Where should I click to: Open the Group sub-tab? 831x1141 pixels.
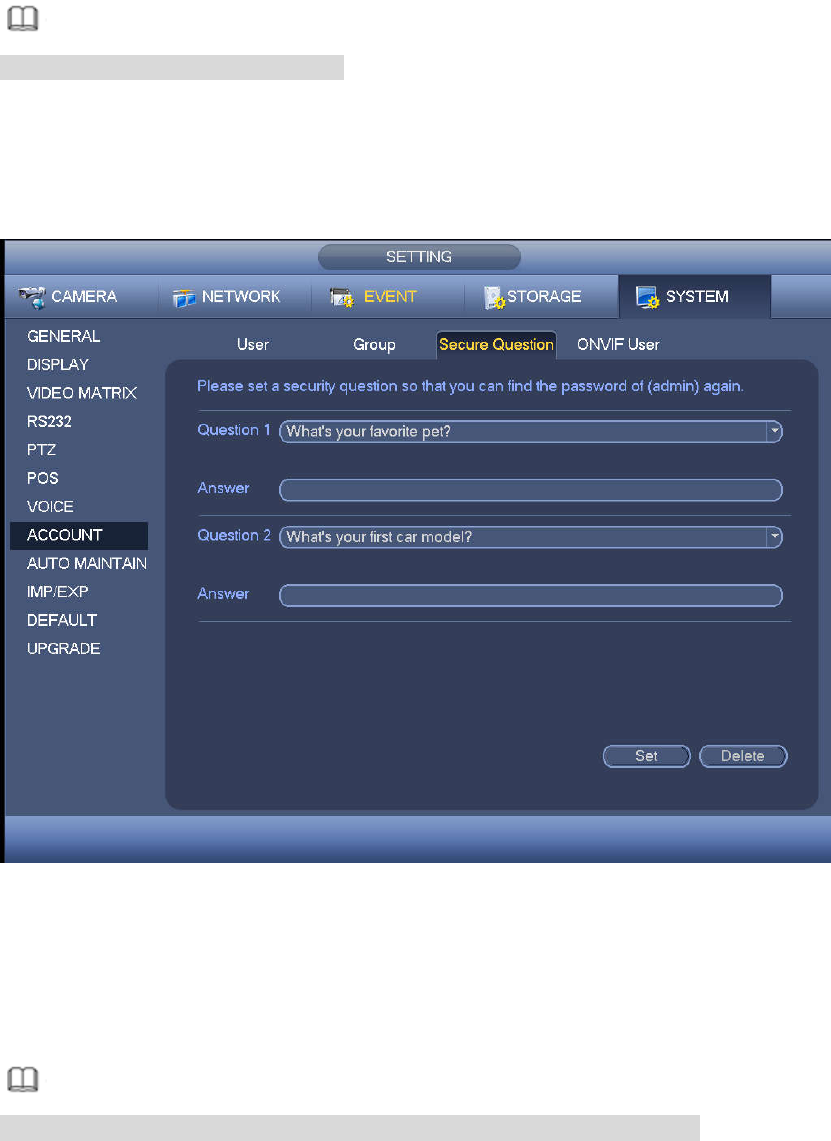tap(374, 345)
